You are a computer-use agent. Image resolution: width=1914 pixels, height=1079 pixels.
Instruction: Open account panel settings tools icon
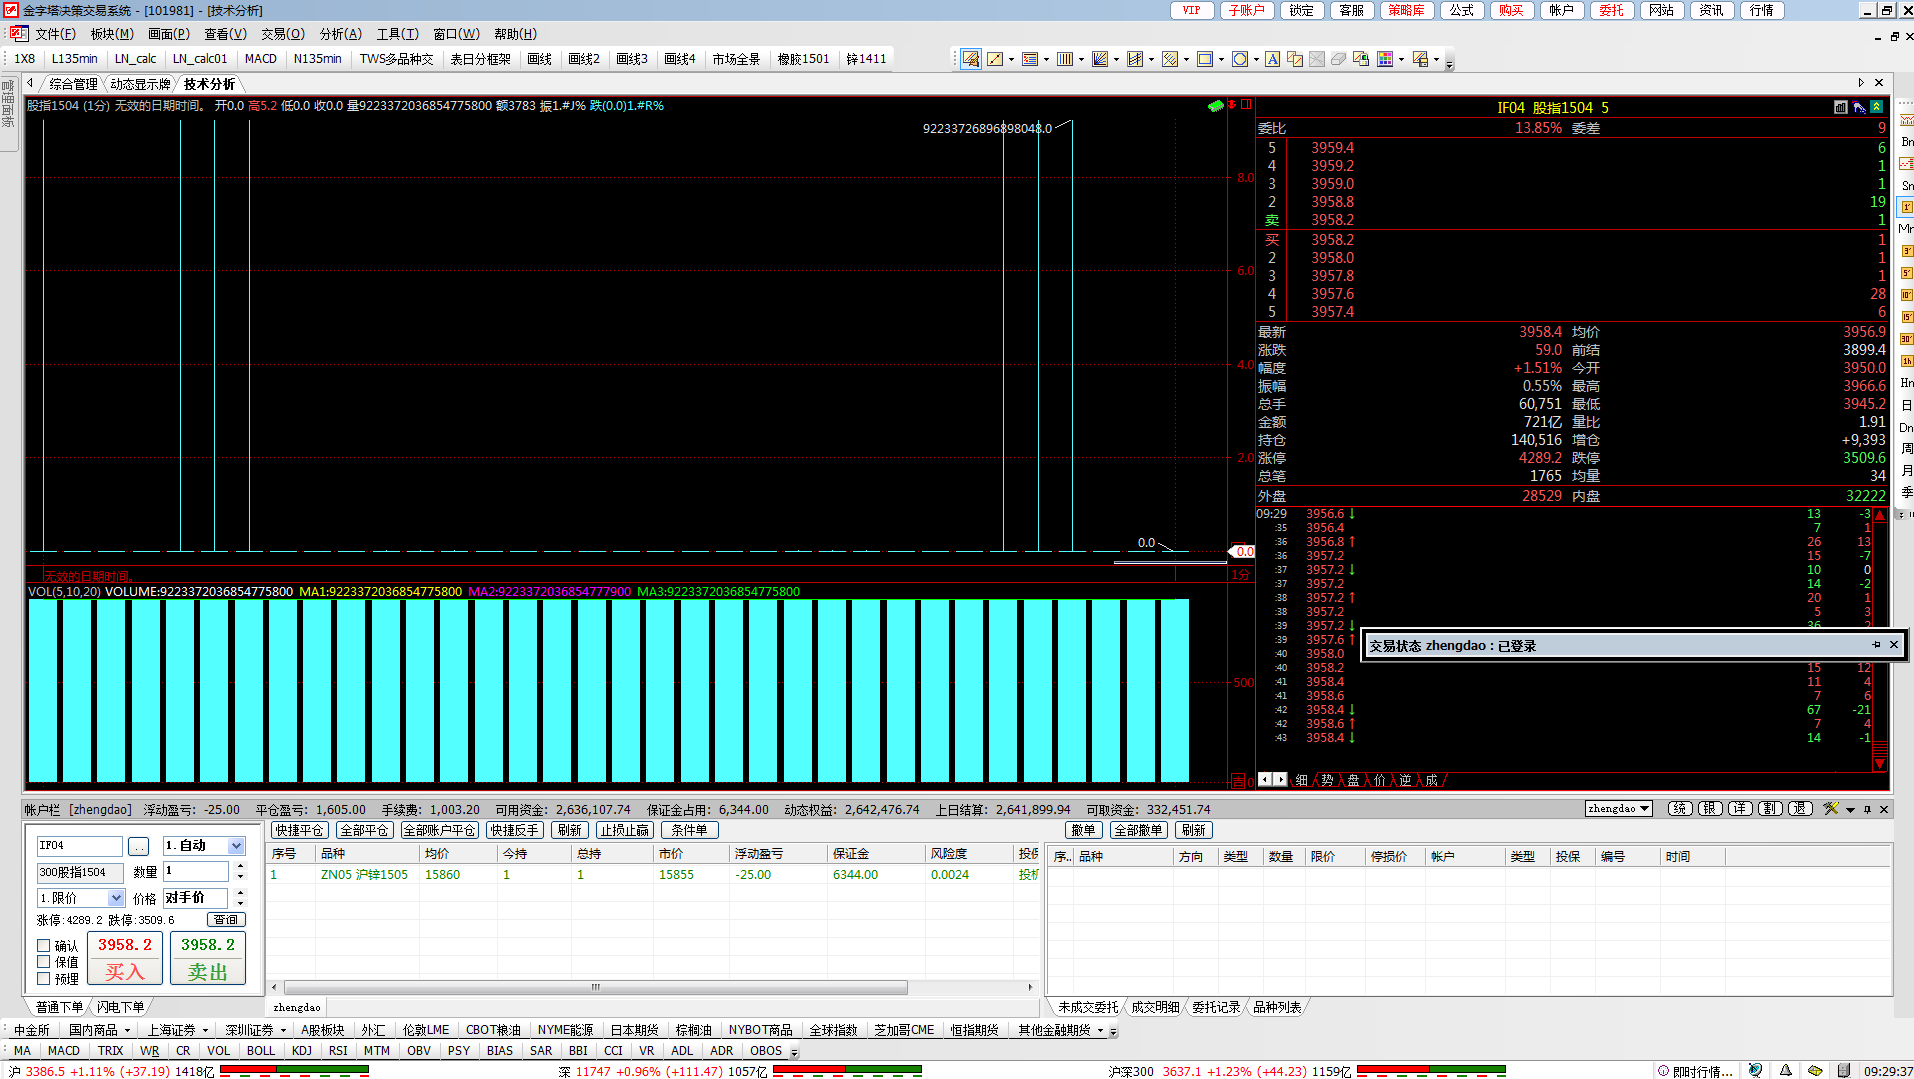(1830, 809)
